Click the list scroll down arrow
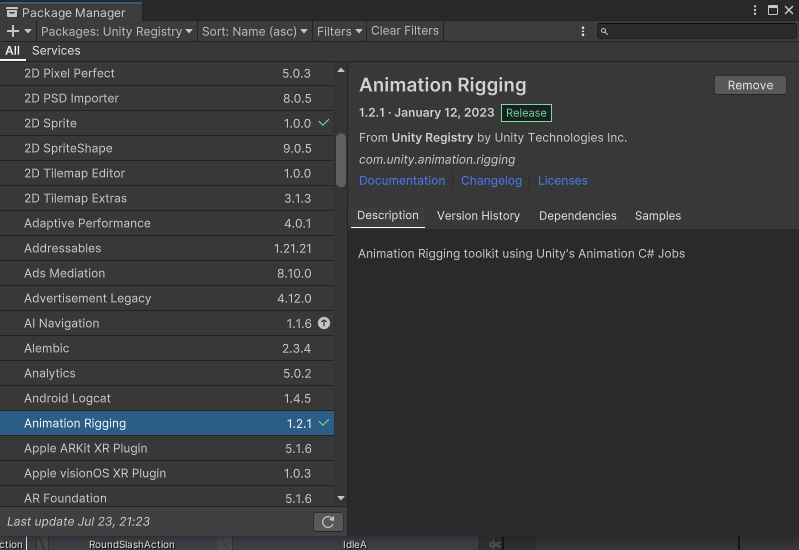799x550 pixels. (x=341, y=498)
